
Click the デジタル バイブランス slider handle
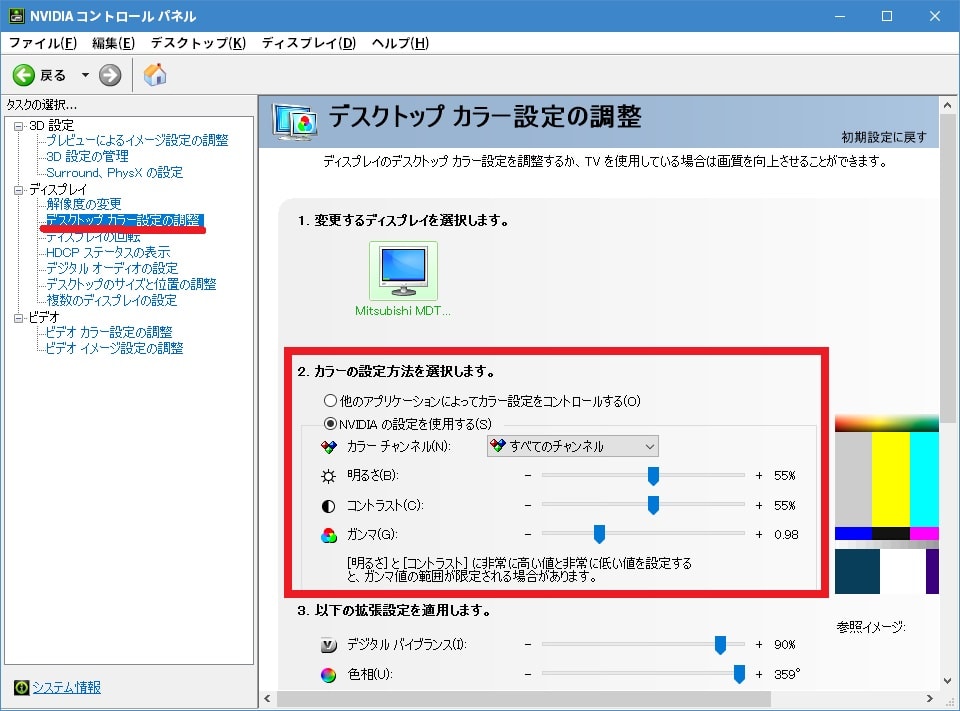[720, 644]
